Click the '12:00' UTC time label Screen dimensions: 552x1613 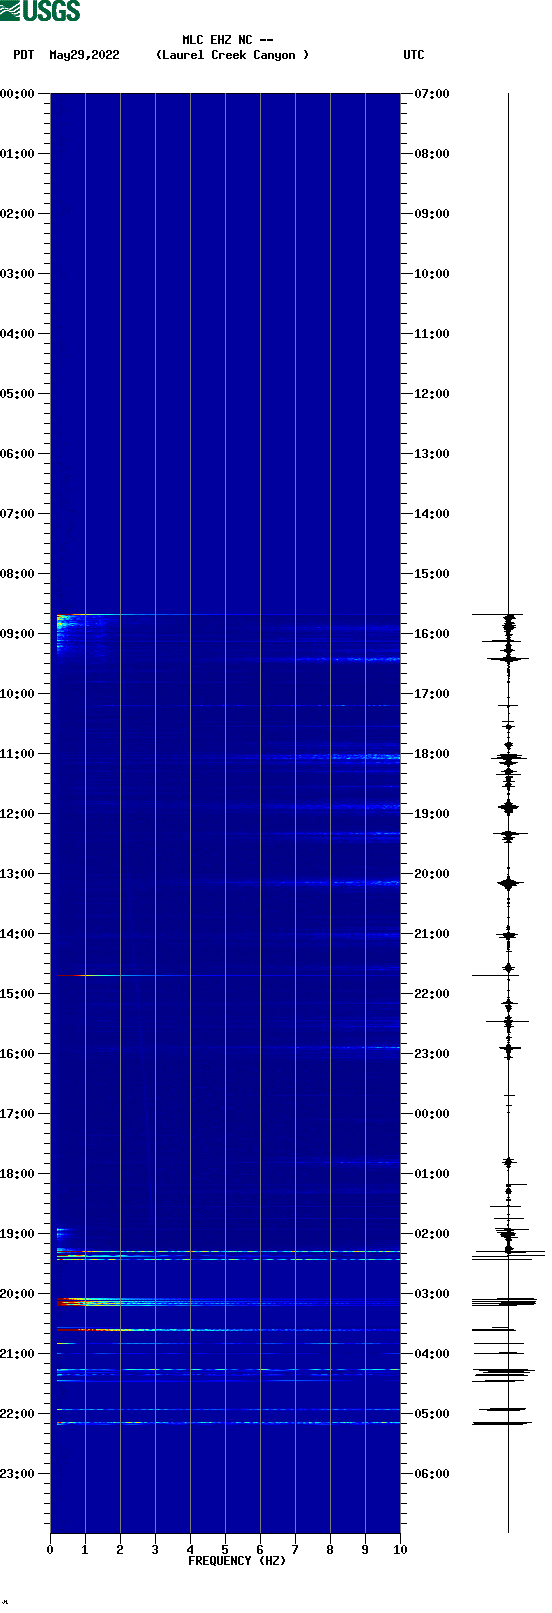point(432,394)
